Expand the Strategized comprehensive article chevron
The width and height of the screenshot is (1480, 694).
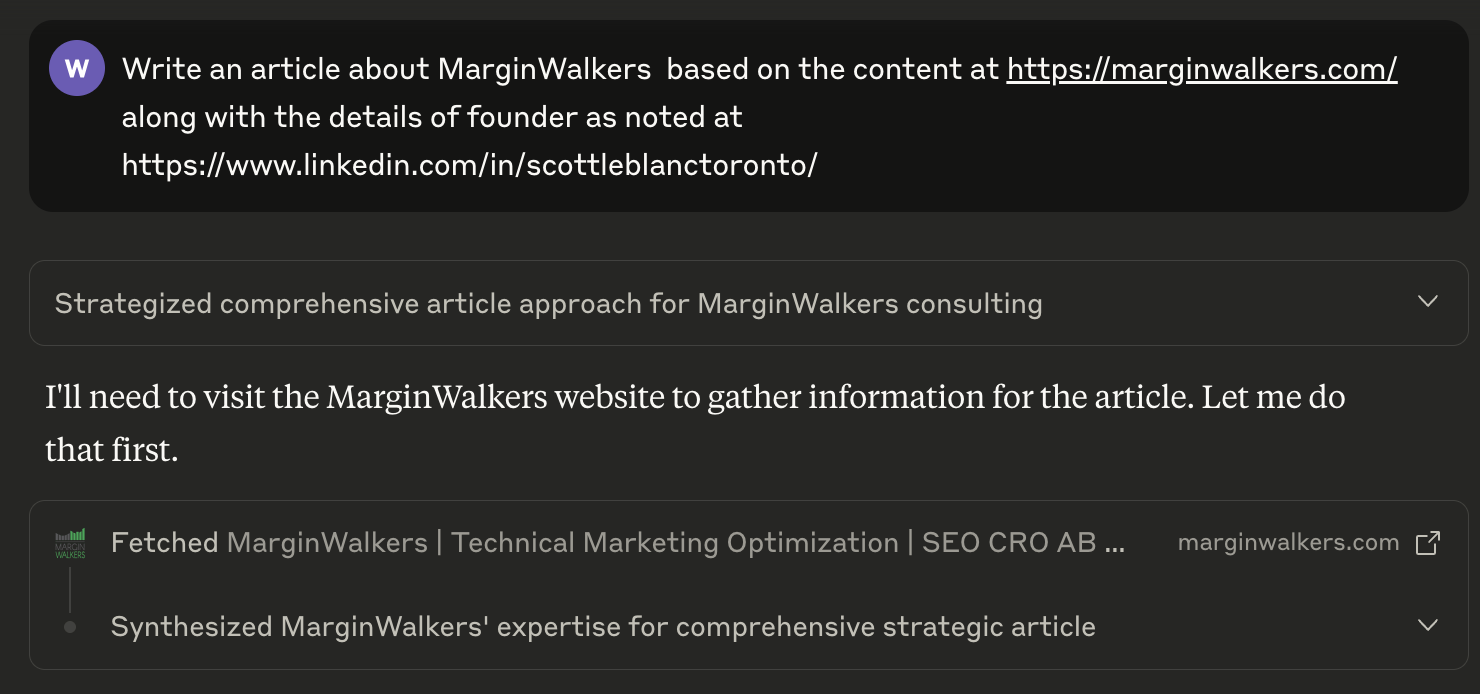pyautogui.click(x=1428, y=301)
